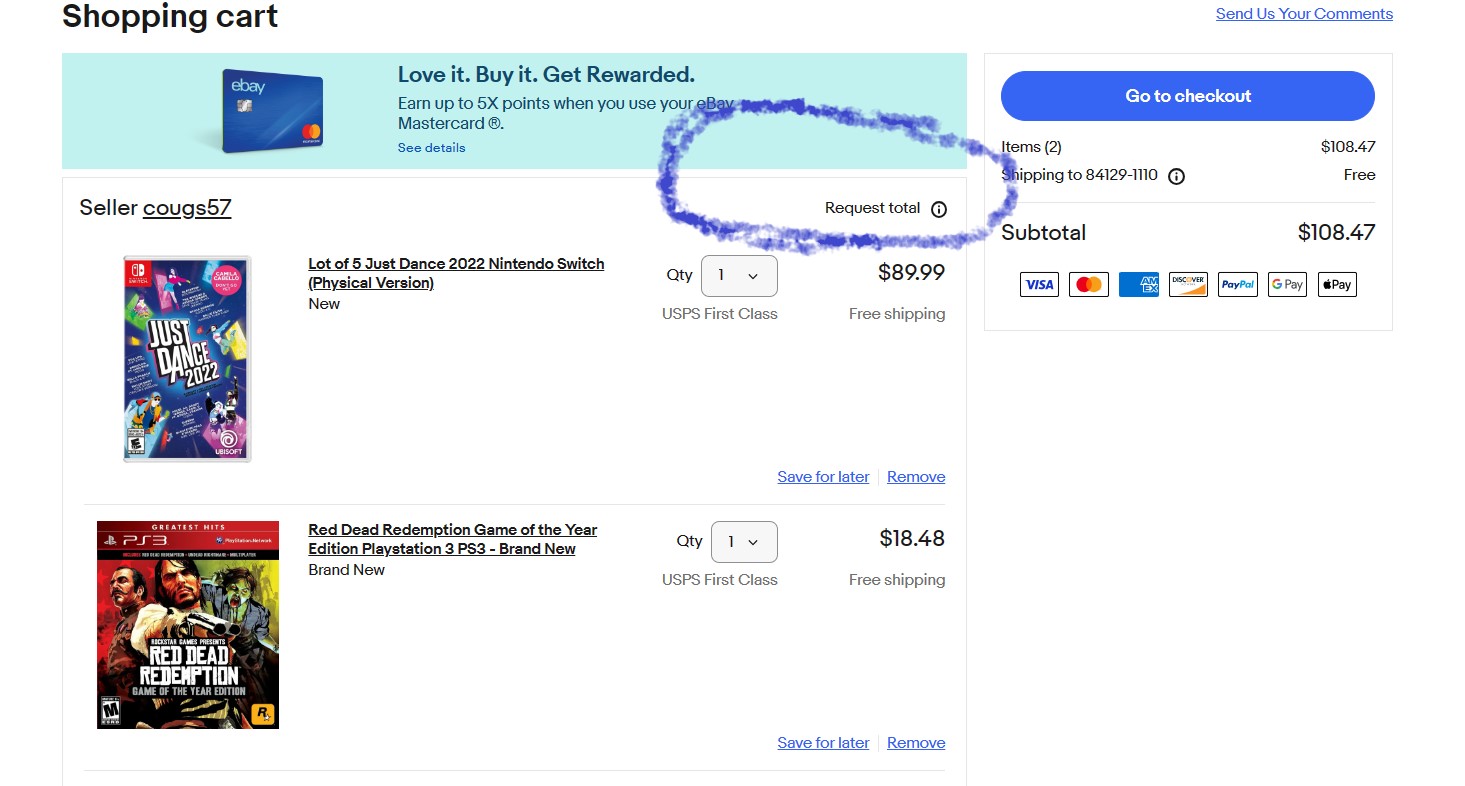Click the Request total info icon
Image resolution: width=1465 pixels, height=786 pixels.
click(x=938, y=209)
